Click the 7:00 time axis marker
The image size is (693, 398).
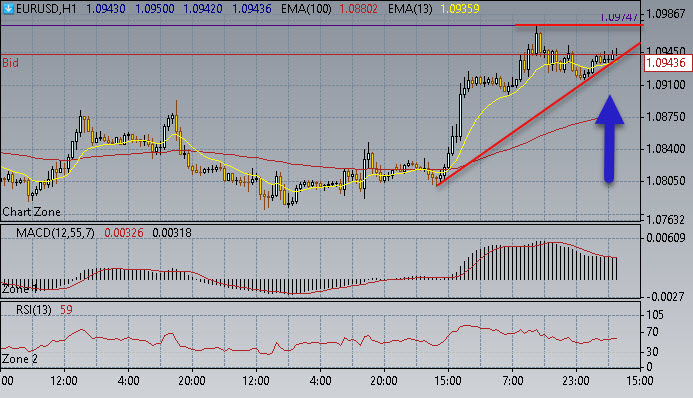pyautogui.click(x=512, y=380)
